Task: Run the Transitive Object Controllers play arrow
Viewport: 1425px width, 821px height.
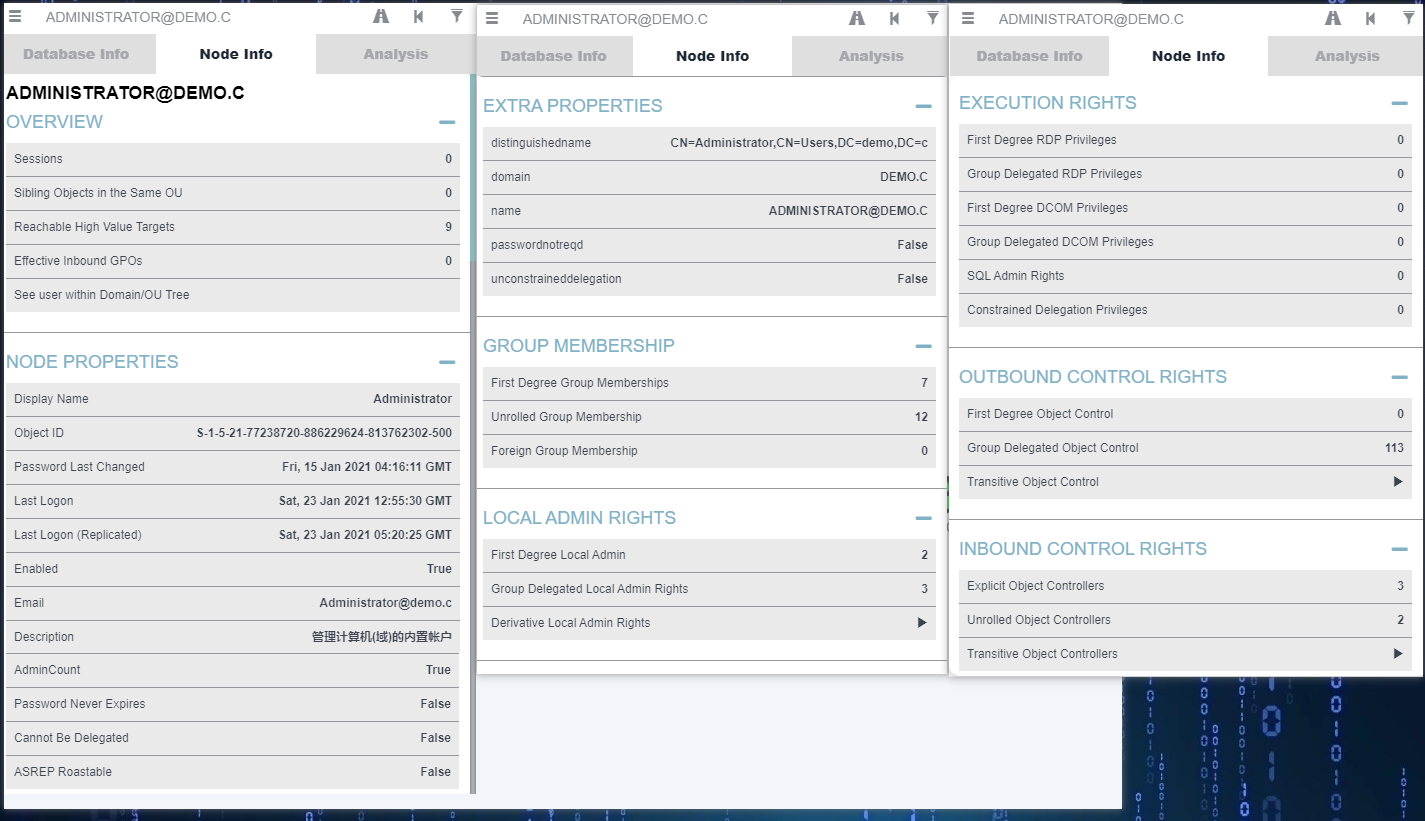Action: point(1398,654)
